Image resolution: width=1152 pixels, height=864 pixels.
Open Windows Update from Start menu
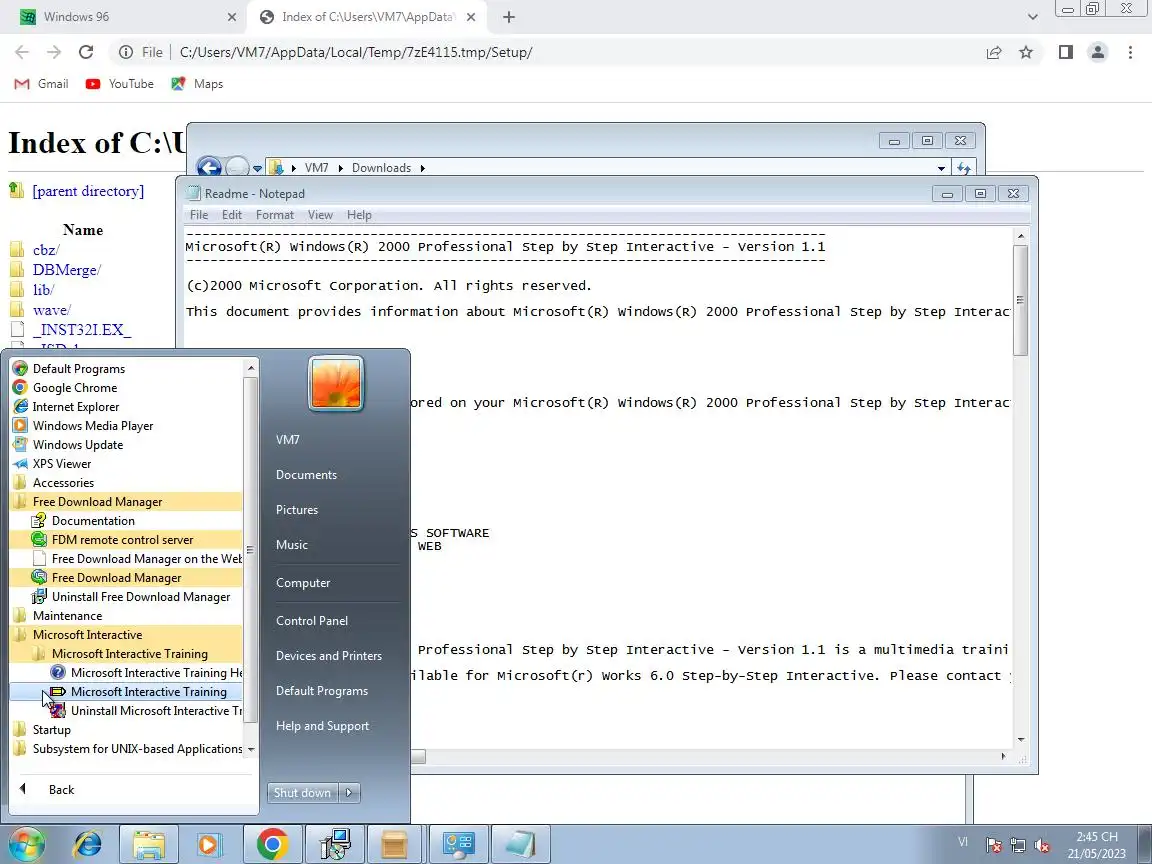(x=126, y=445)
